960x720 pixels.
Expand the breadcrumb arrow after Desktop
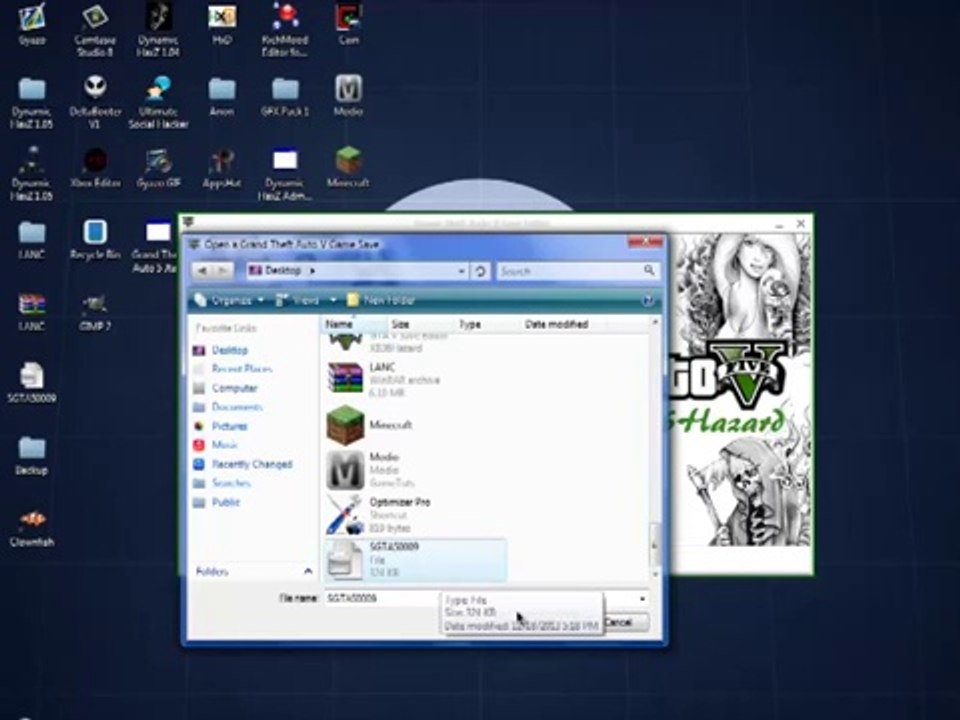coord(313,271)
